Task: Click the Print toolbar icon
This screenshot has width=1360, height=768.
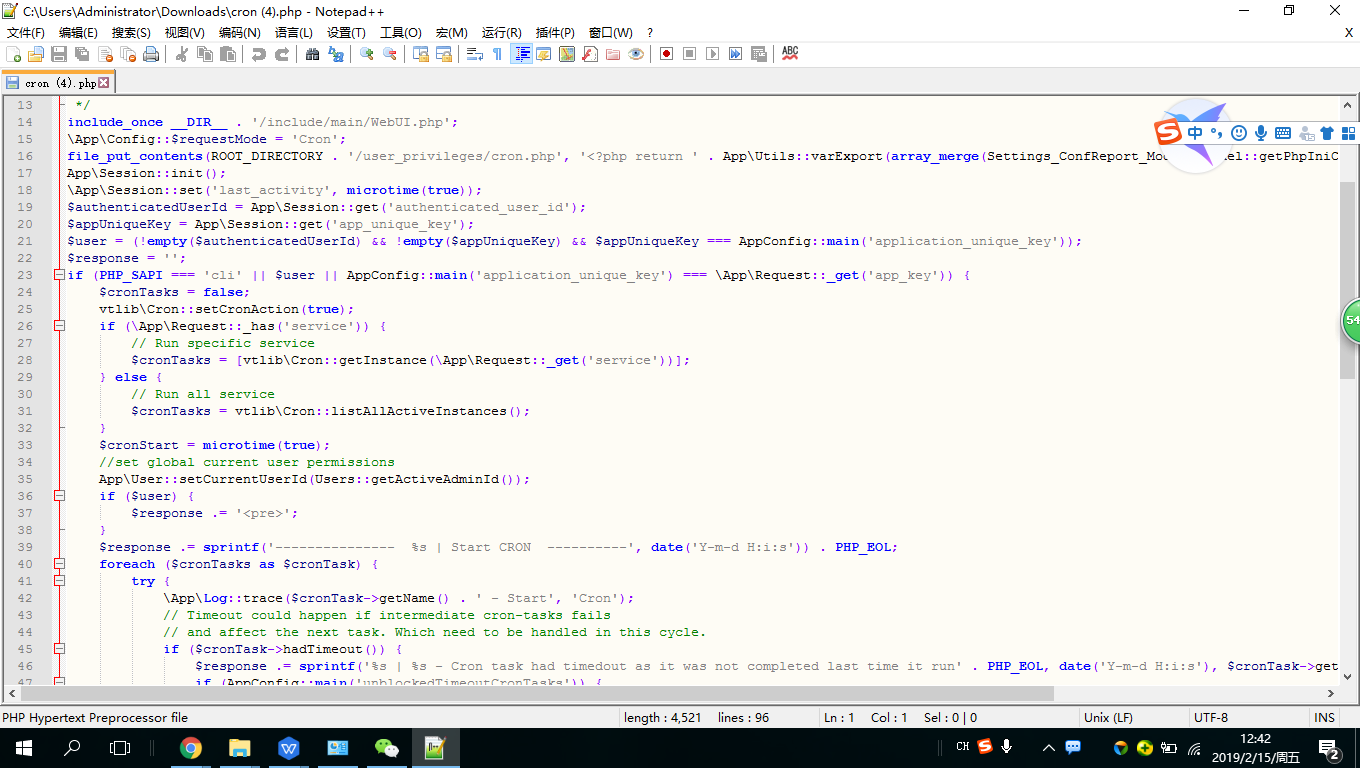Action: tap(150, 54)
